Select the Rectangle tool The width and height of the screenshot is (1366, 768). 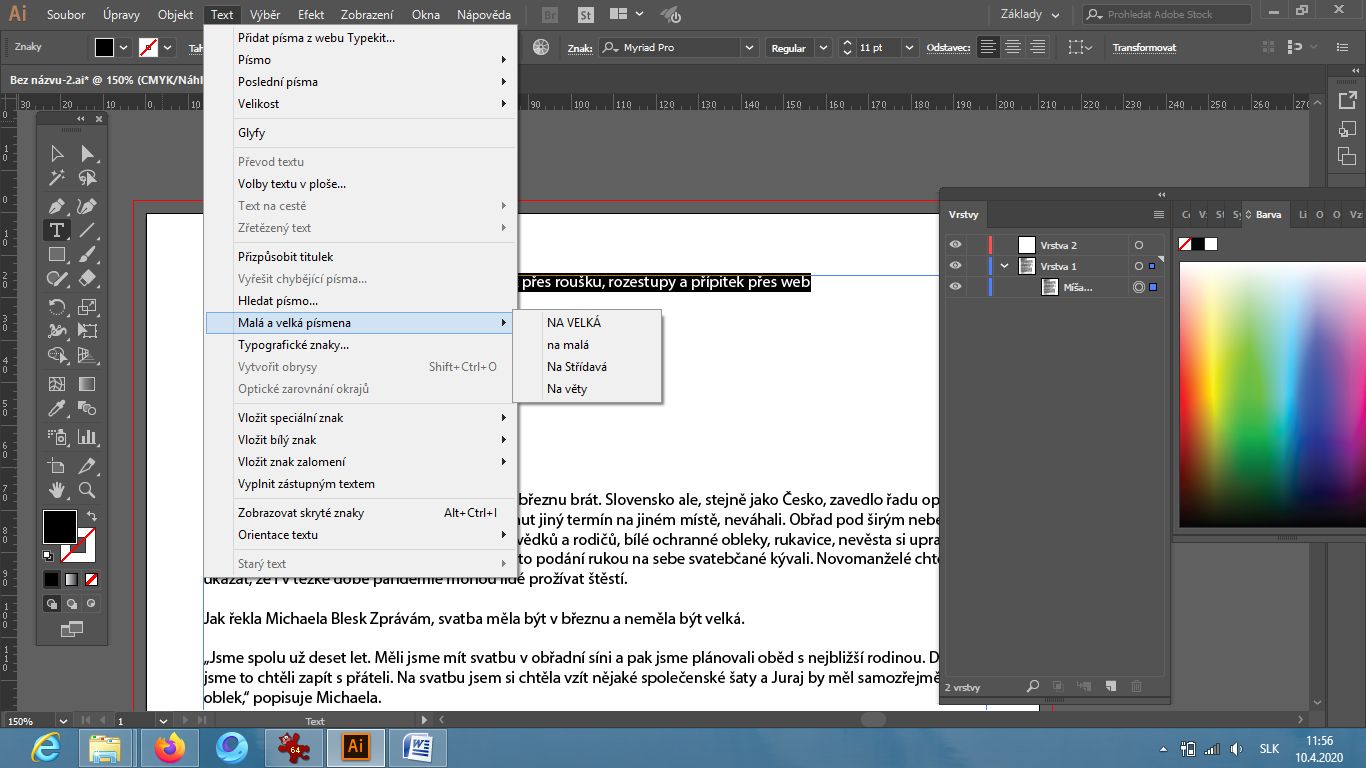(x=57, y=255)
